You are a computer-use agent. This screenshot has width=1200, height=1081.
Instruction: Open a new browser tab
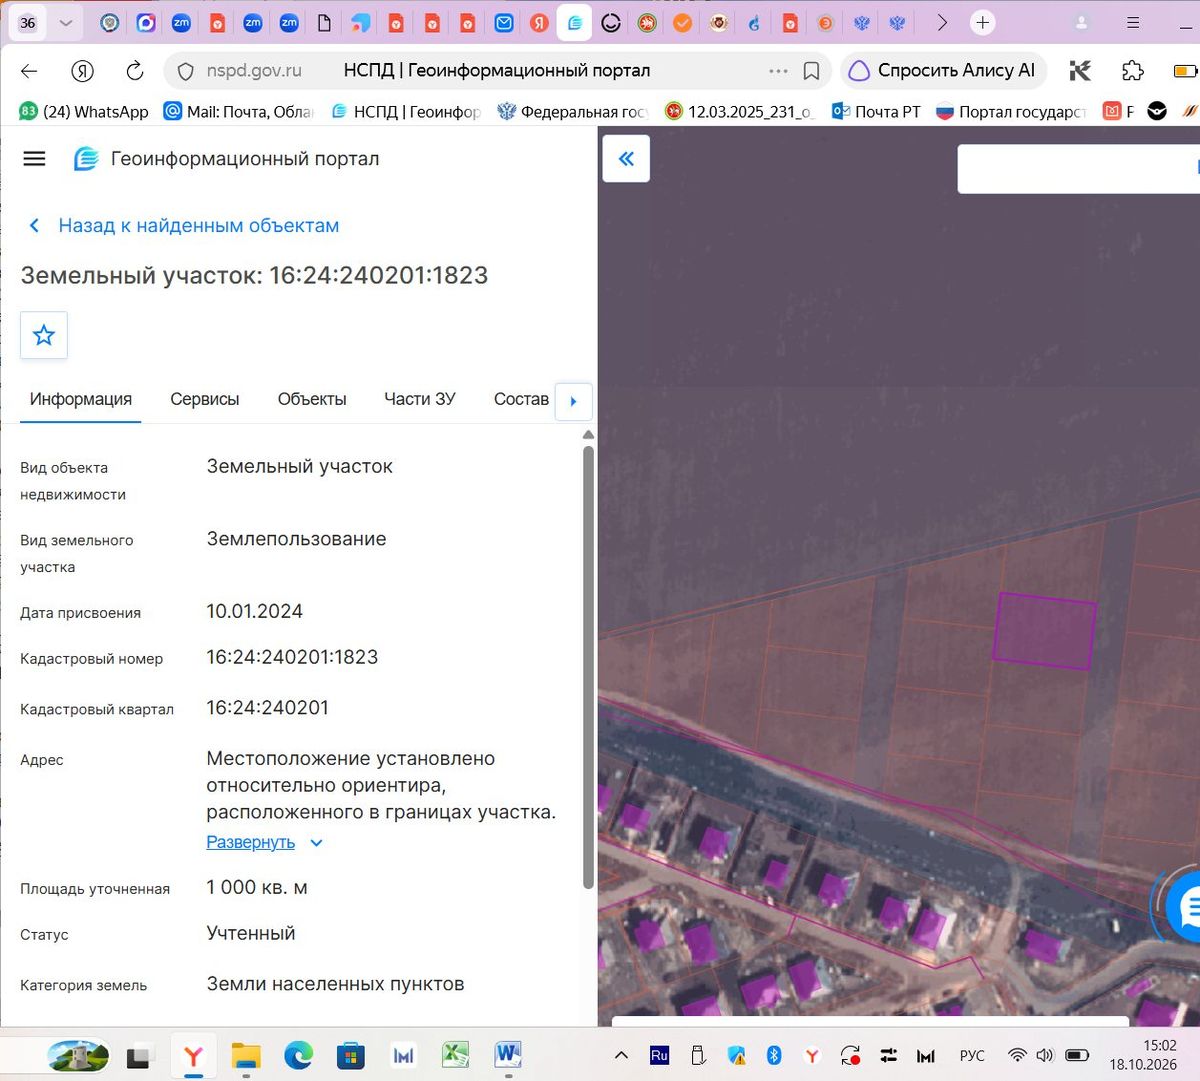click(x=983, y=22)
